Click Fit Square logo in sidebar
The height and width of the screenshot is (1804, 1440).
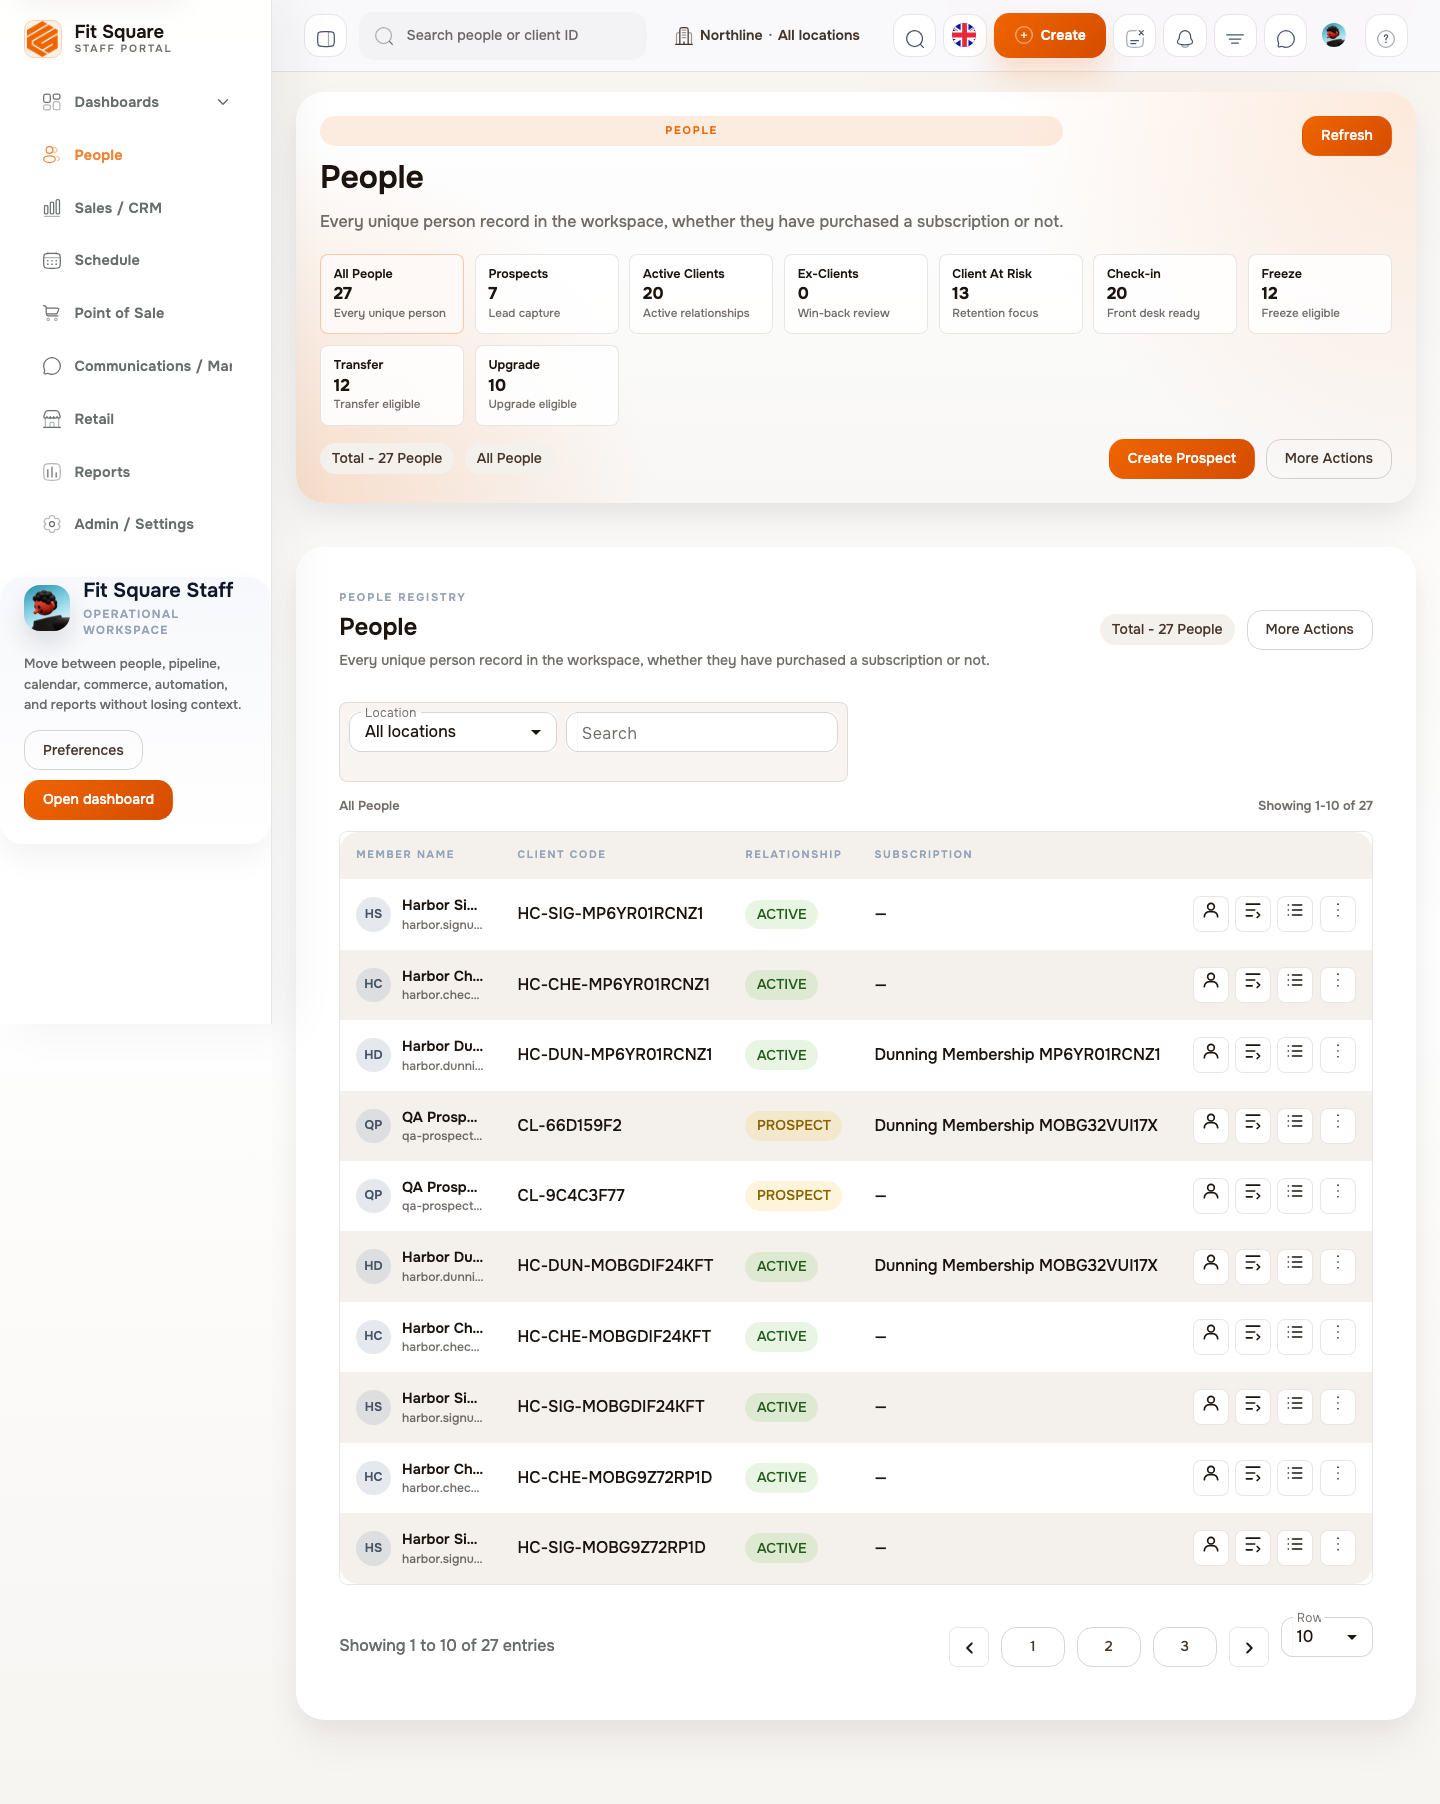(43, 39)
